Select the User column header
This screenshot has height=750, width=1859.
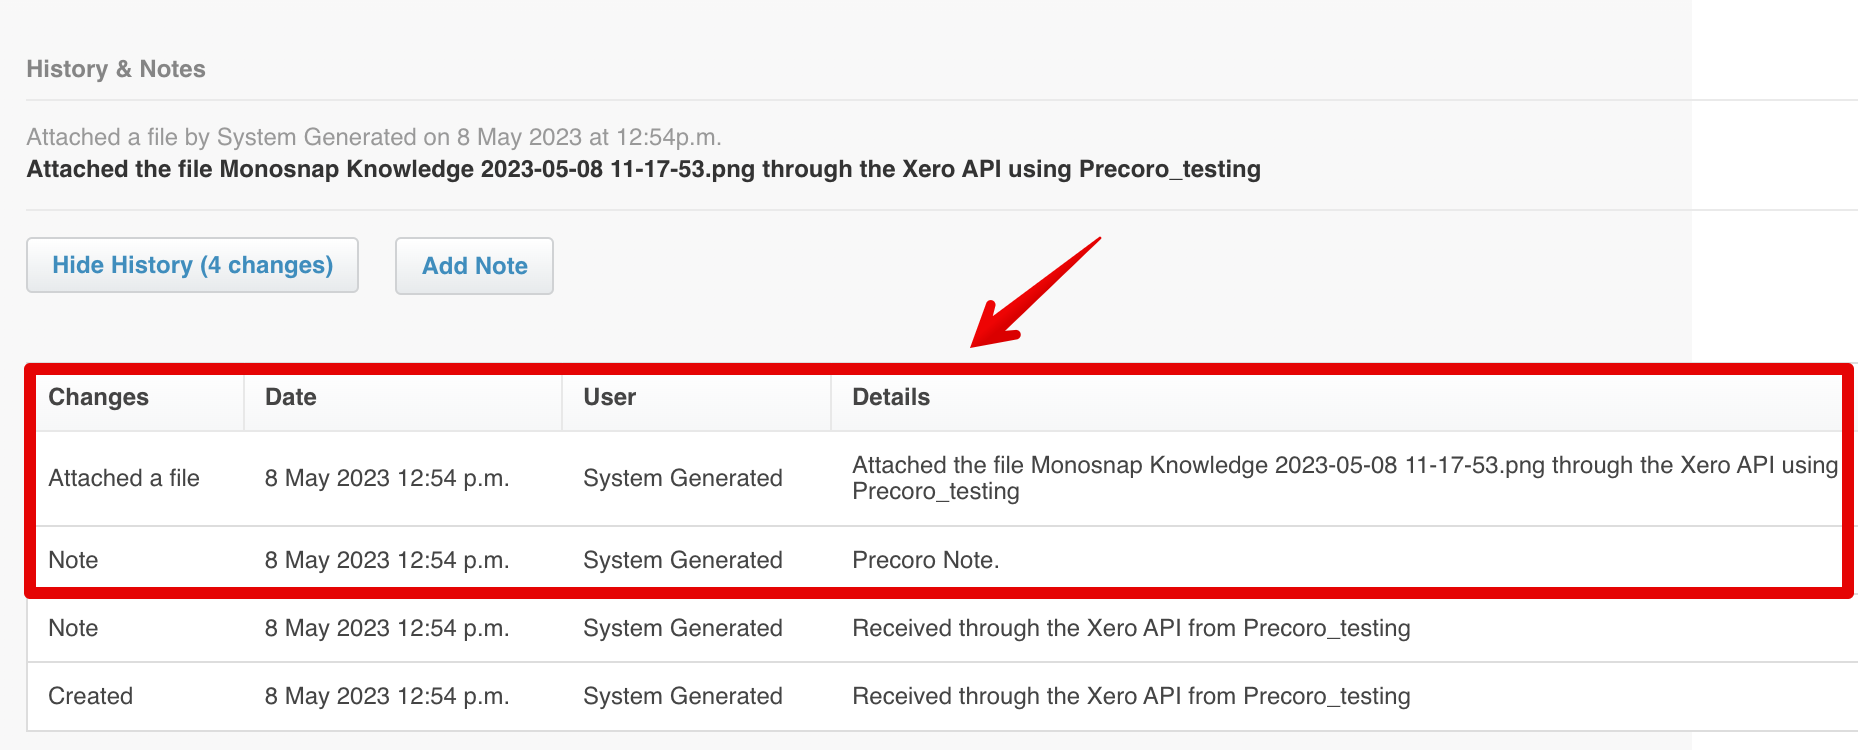coord(609,397)
